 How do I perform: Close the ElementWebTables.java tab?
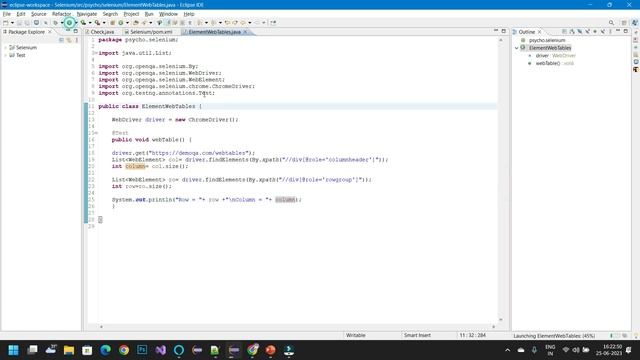245,32
